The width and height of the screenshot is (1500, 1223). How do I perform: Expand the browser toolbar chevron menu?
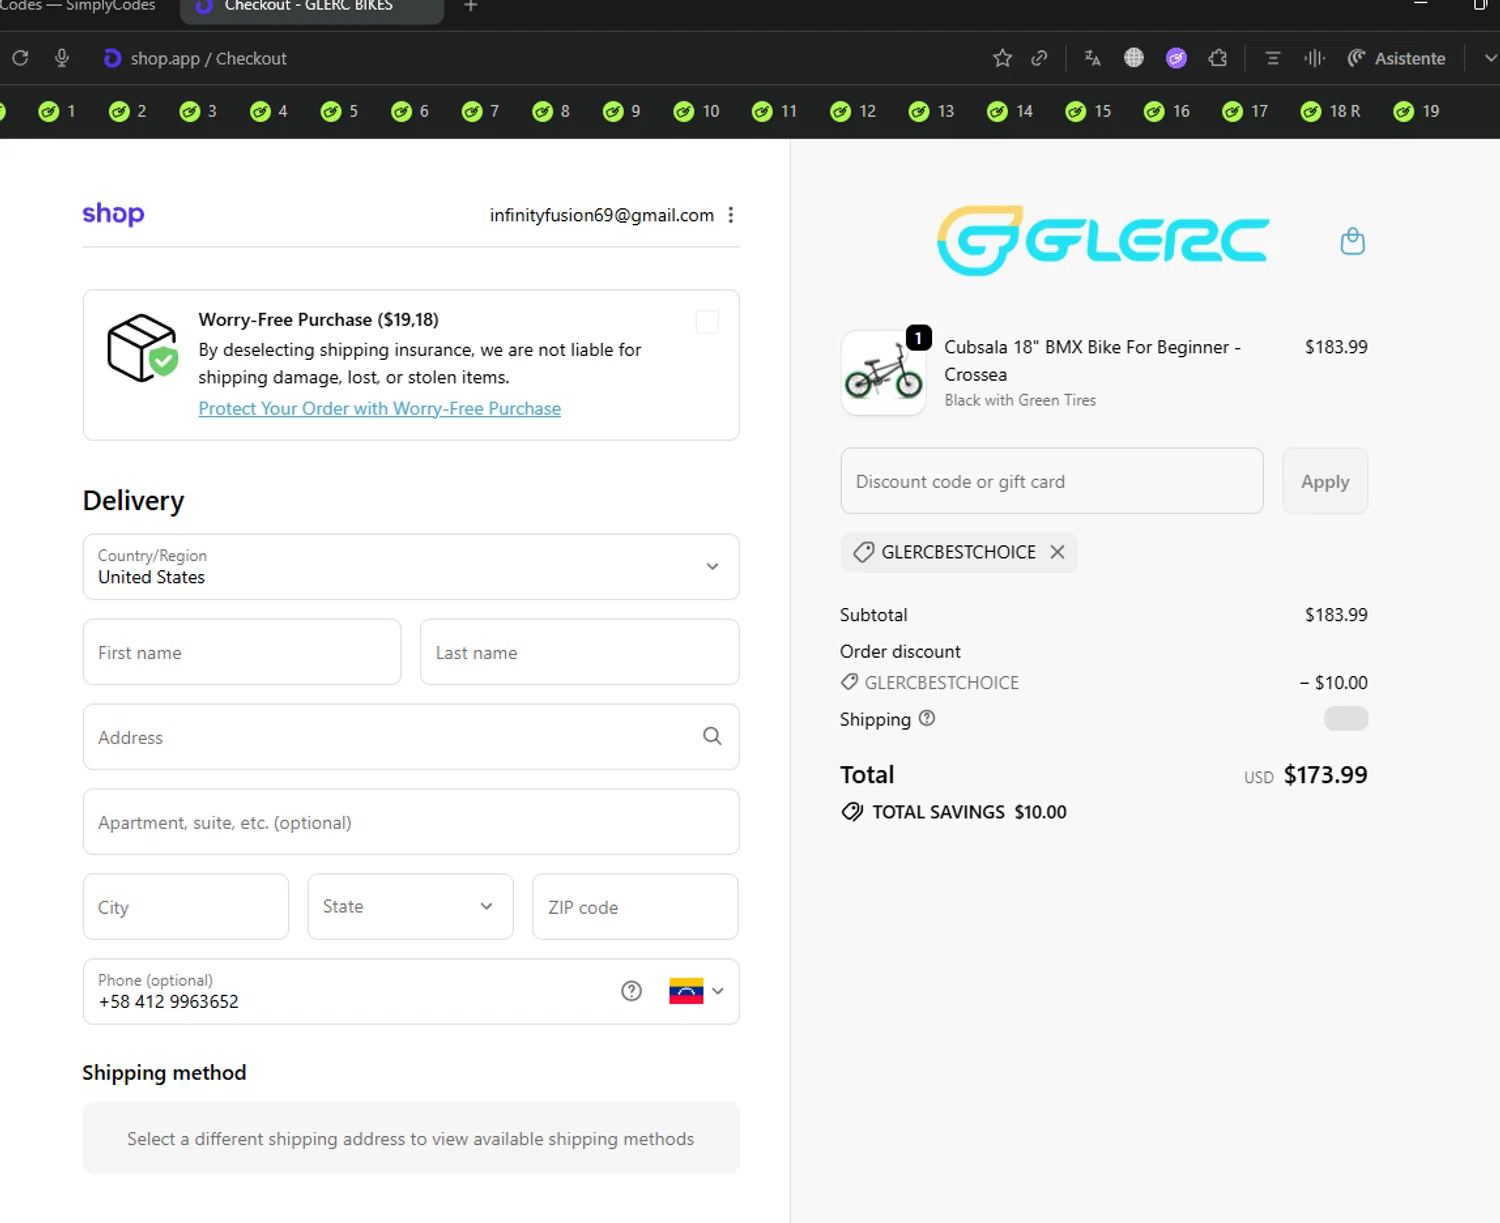(x=1489, y=58)
